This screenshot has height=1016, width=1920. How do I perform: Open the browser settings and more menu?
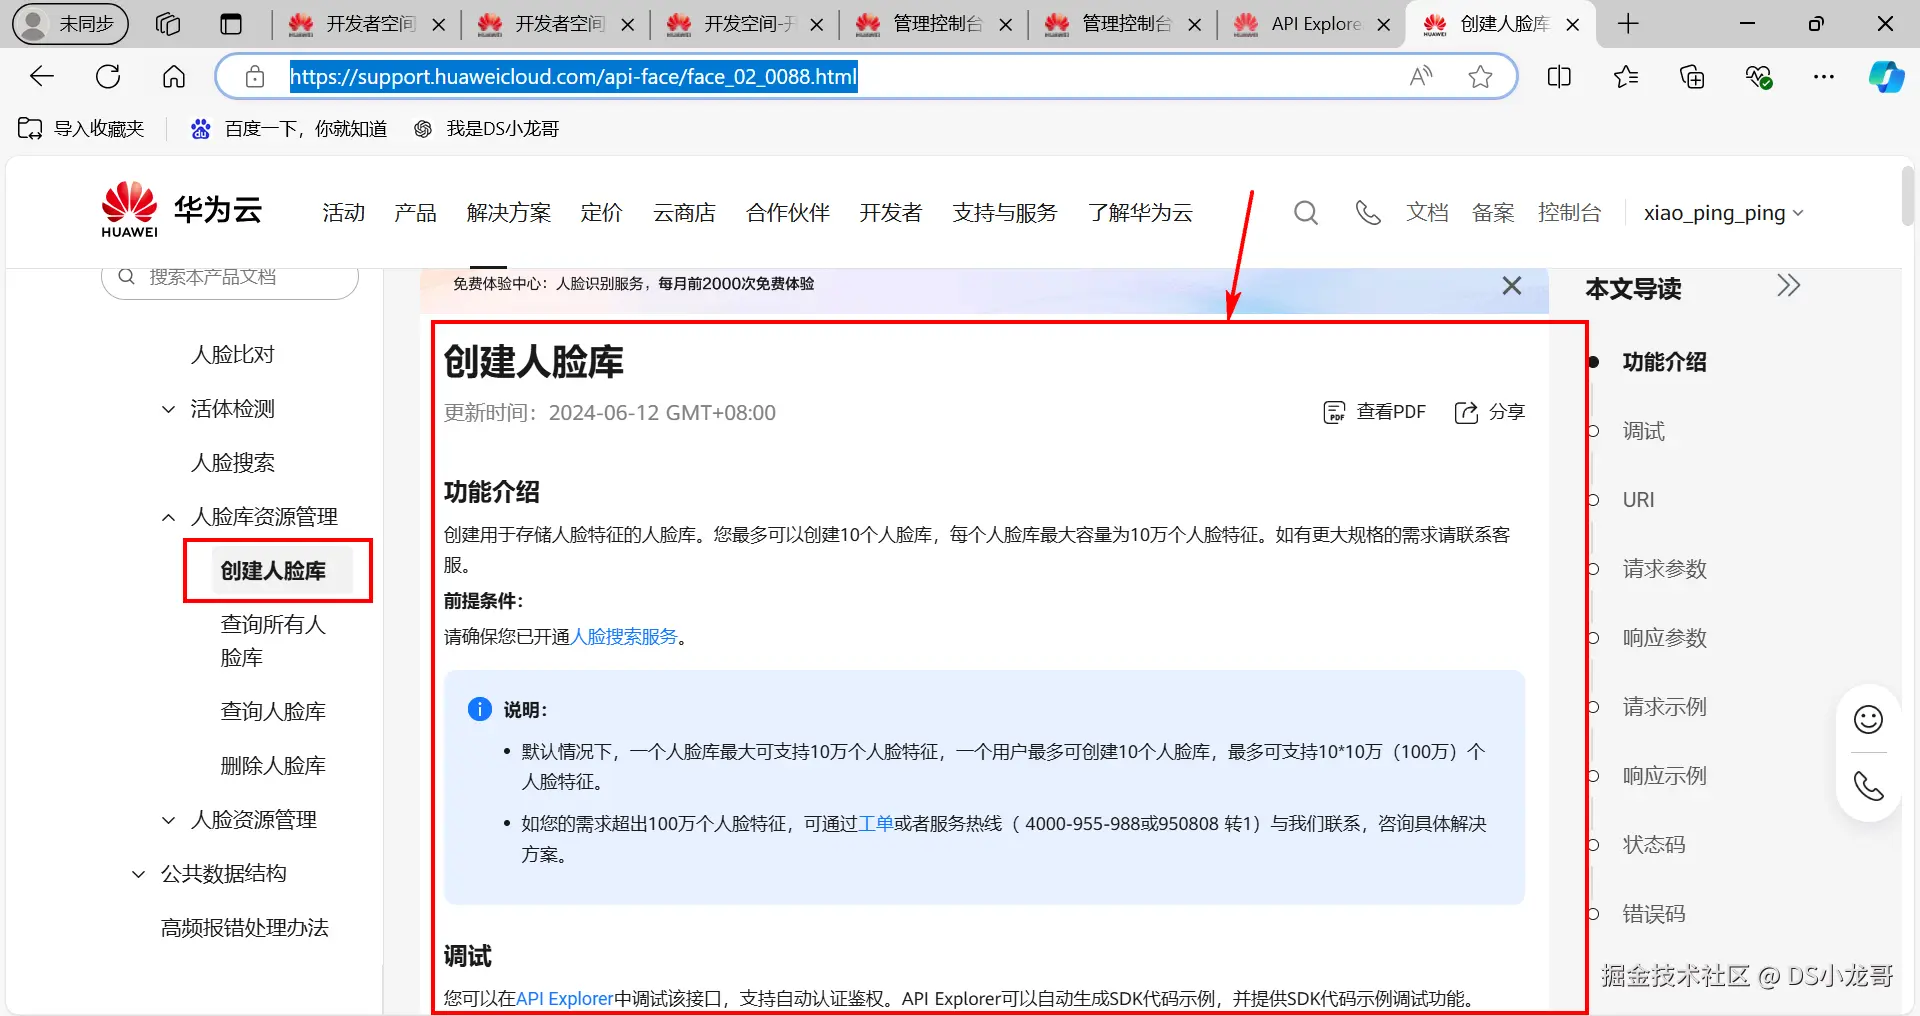tap(1824, 76)
